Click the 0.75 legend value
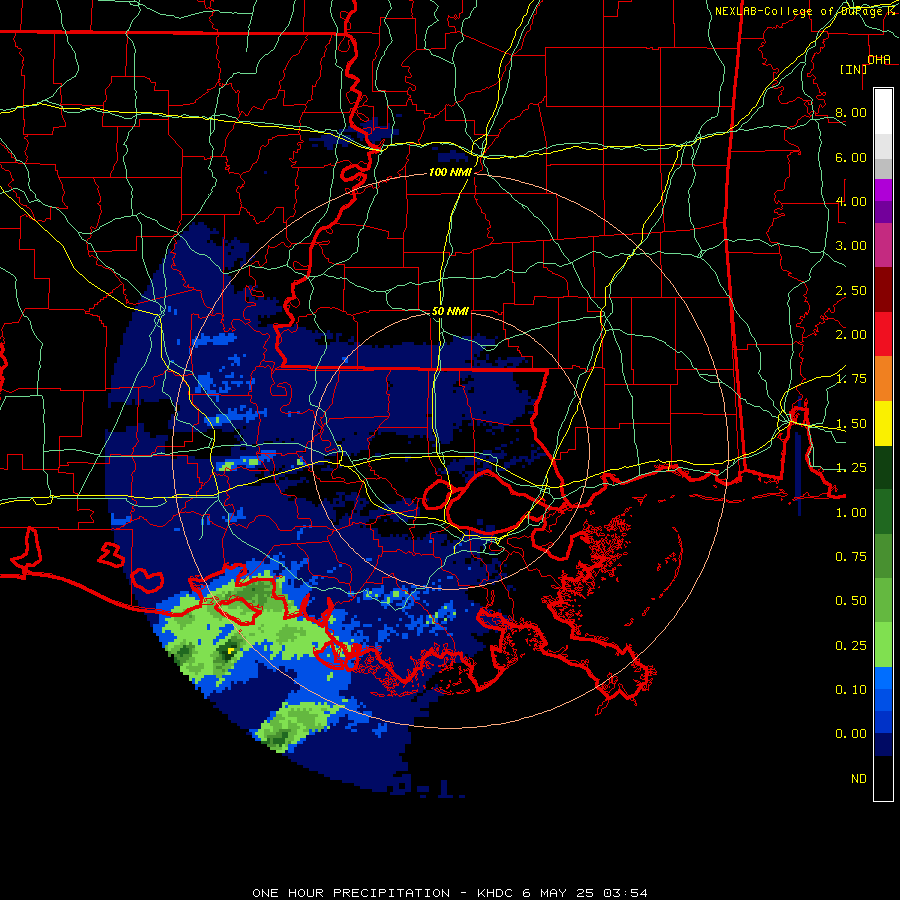This screenshot has height=900, width=900. 851,557
